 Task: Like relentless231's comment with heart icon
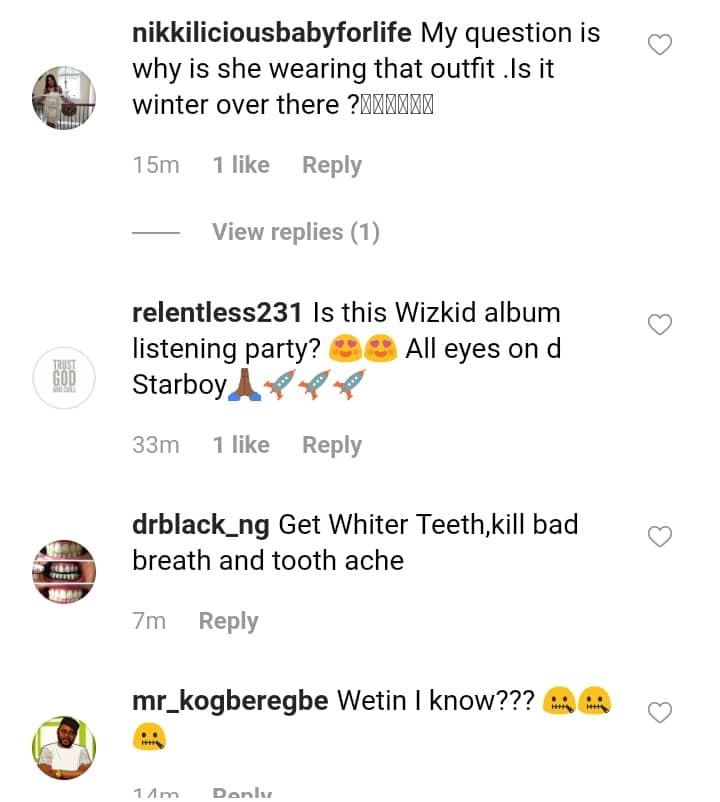(660, 324)
